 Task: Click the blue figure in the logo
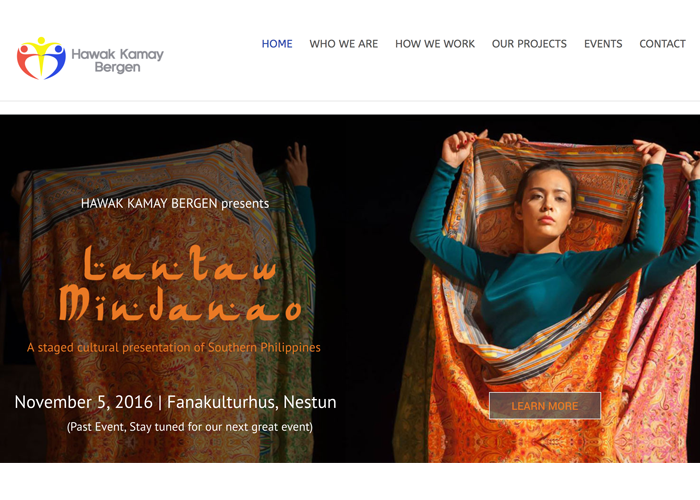click(56, 62)
